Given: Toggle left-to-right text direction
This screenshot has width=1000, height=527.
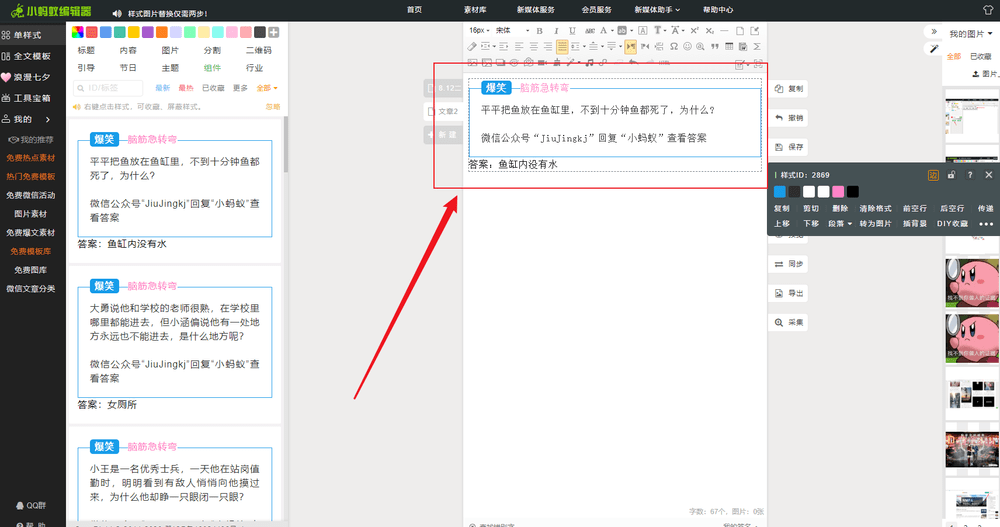Looking at the screenshot, I should pyautogui.click(x=630, y=47).
